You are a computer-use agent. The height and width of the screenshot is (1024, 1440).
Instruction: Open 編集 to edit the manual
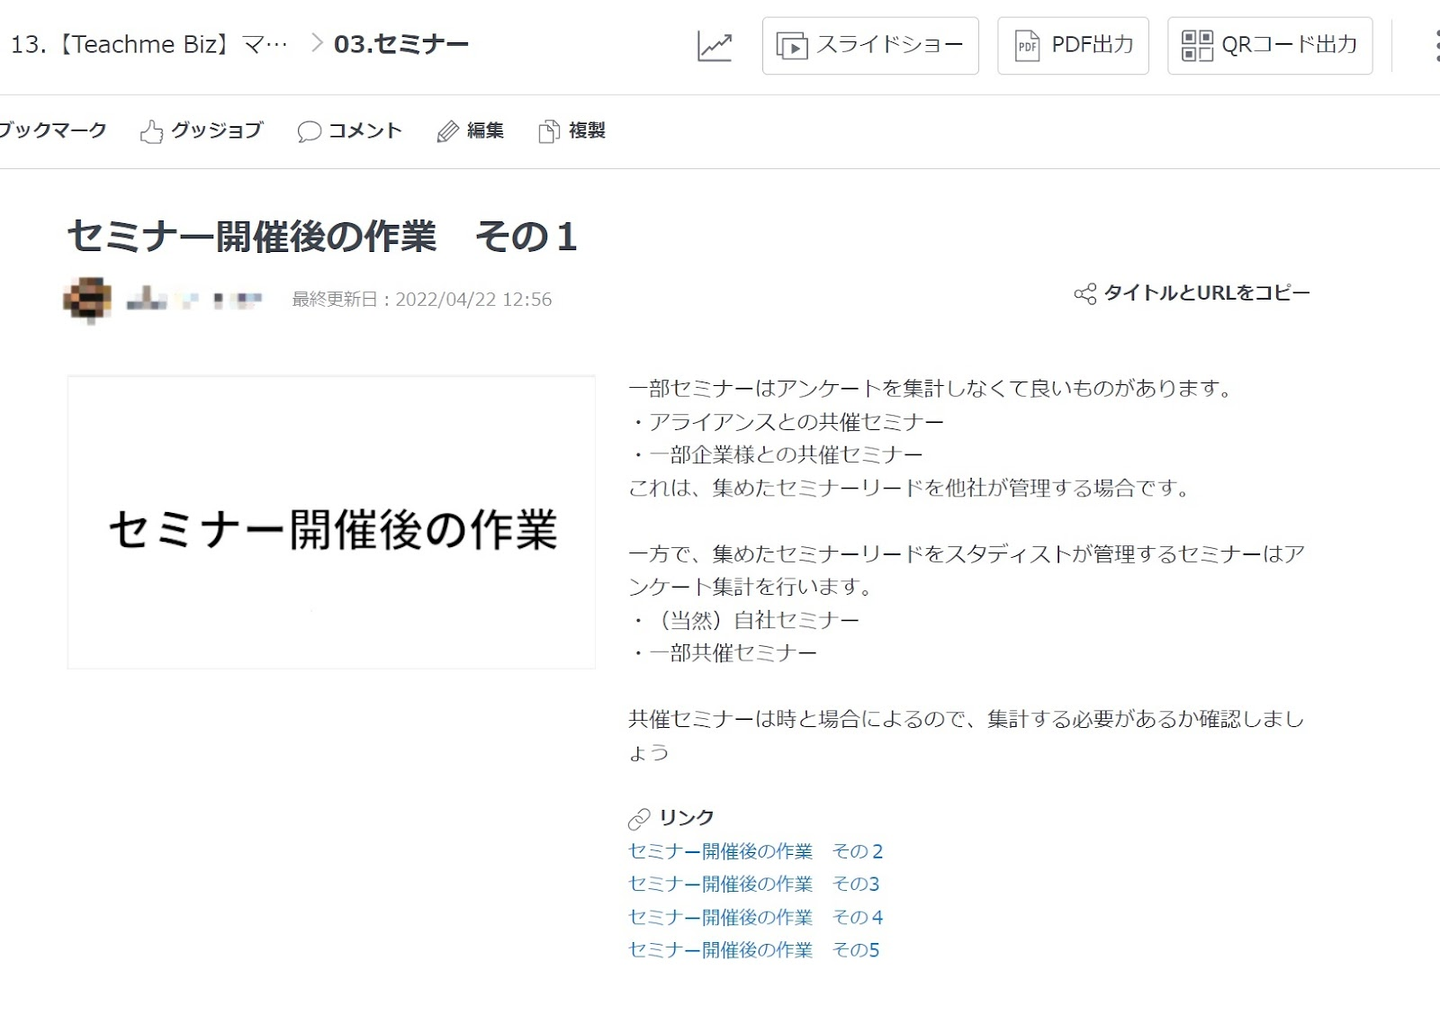tap(485, 131)
